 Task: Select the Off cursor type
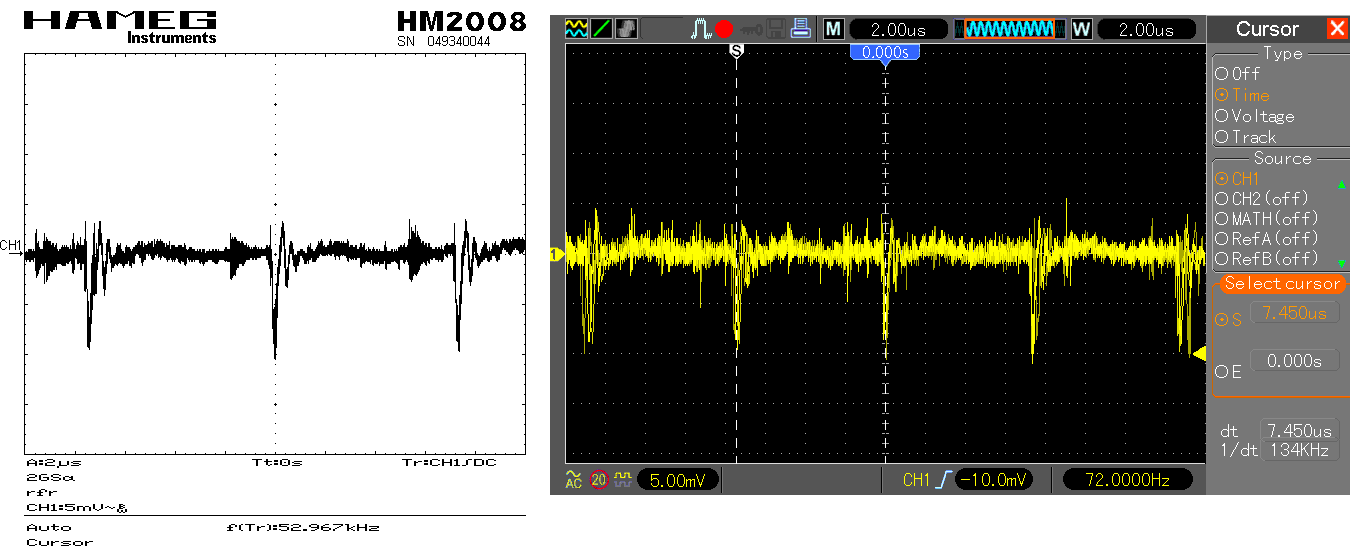[x=1238, y=74]
